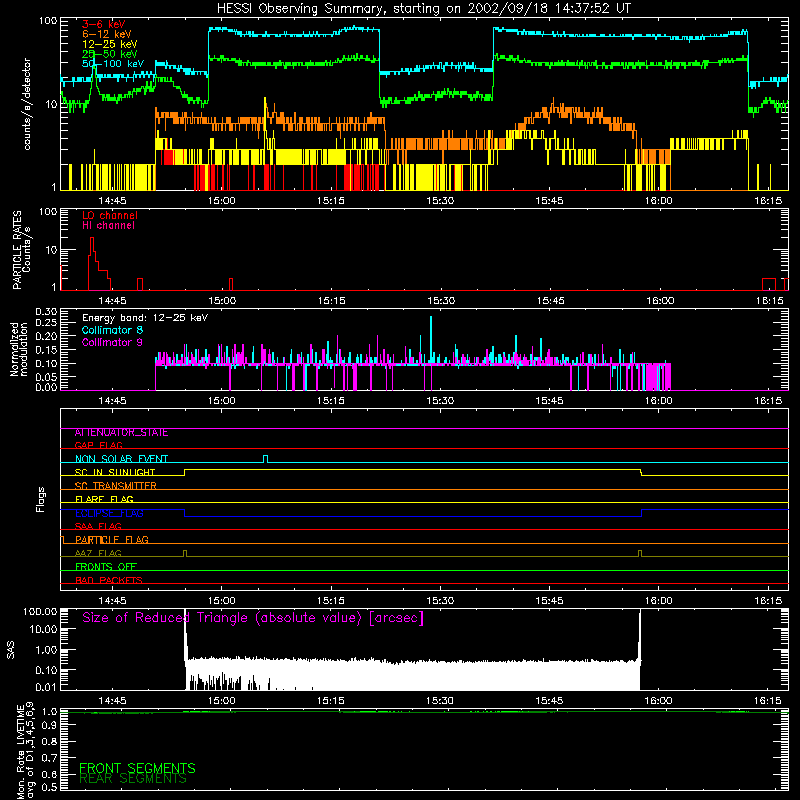
Task: Click the GAP_FLAG label
Action: tap(98, 445)
